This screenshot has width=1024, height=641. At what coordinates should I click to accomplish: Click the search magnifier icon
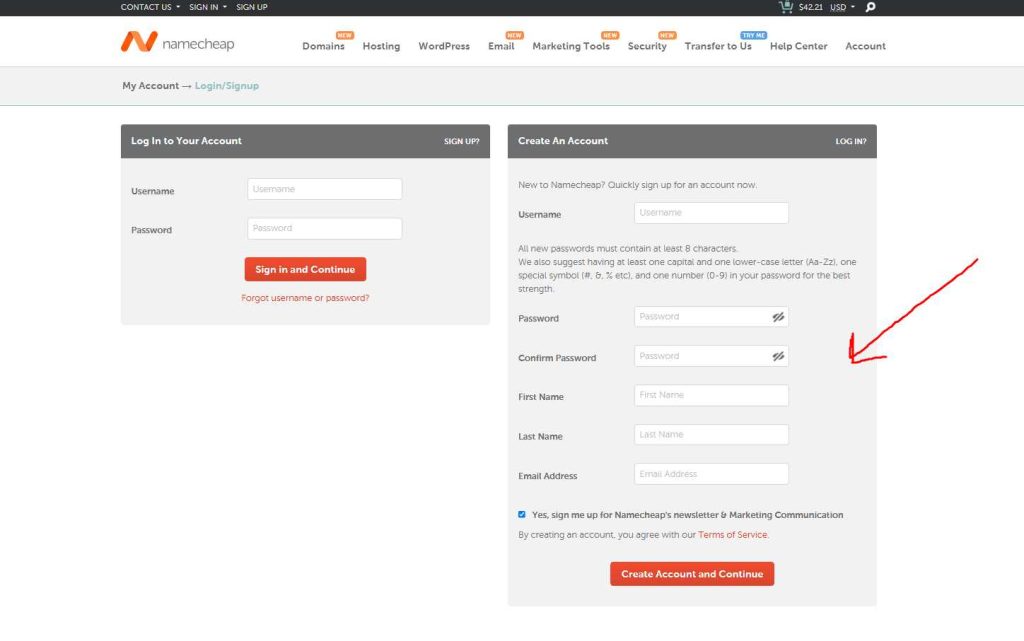pyautogui.click(x=870, y=7)
